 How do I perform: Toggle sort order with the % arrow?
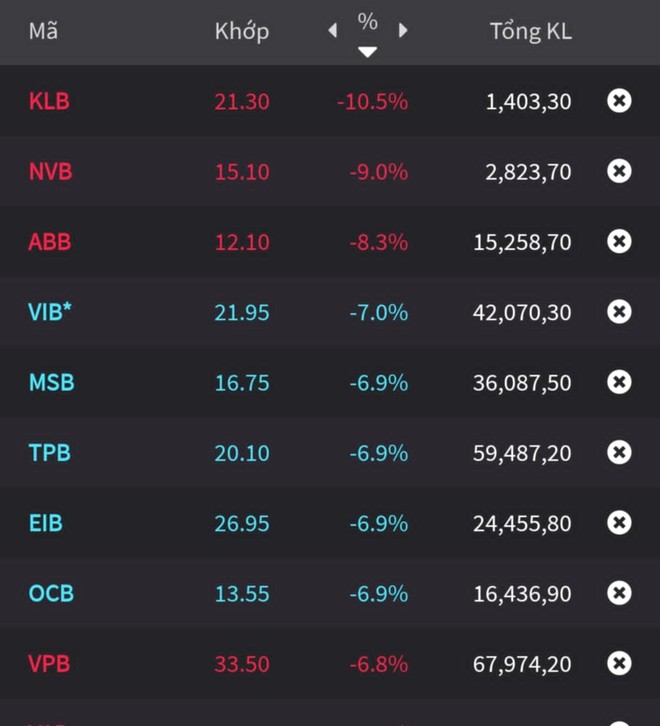click(367, 52)
